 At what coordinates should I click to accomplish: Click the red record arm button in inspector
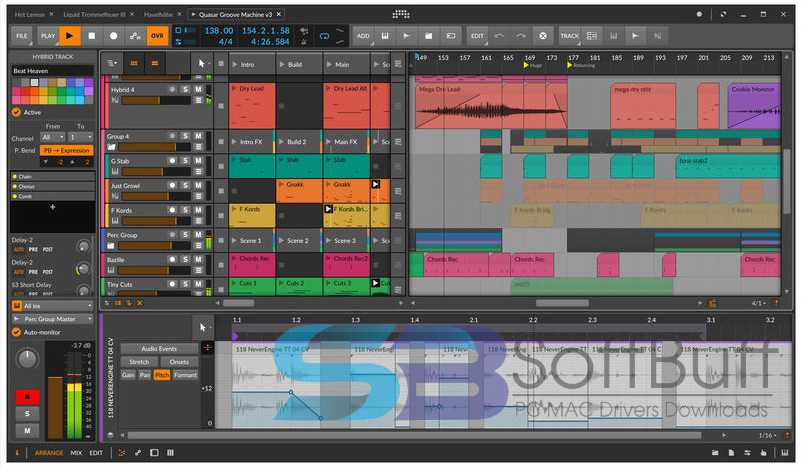click(27, 396)
